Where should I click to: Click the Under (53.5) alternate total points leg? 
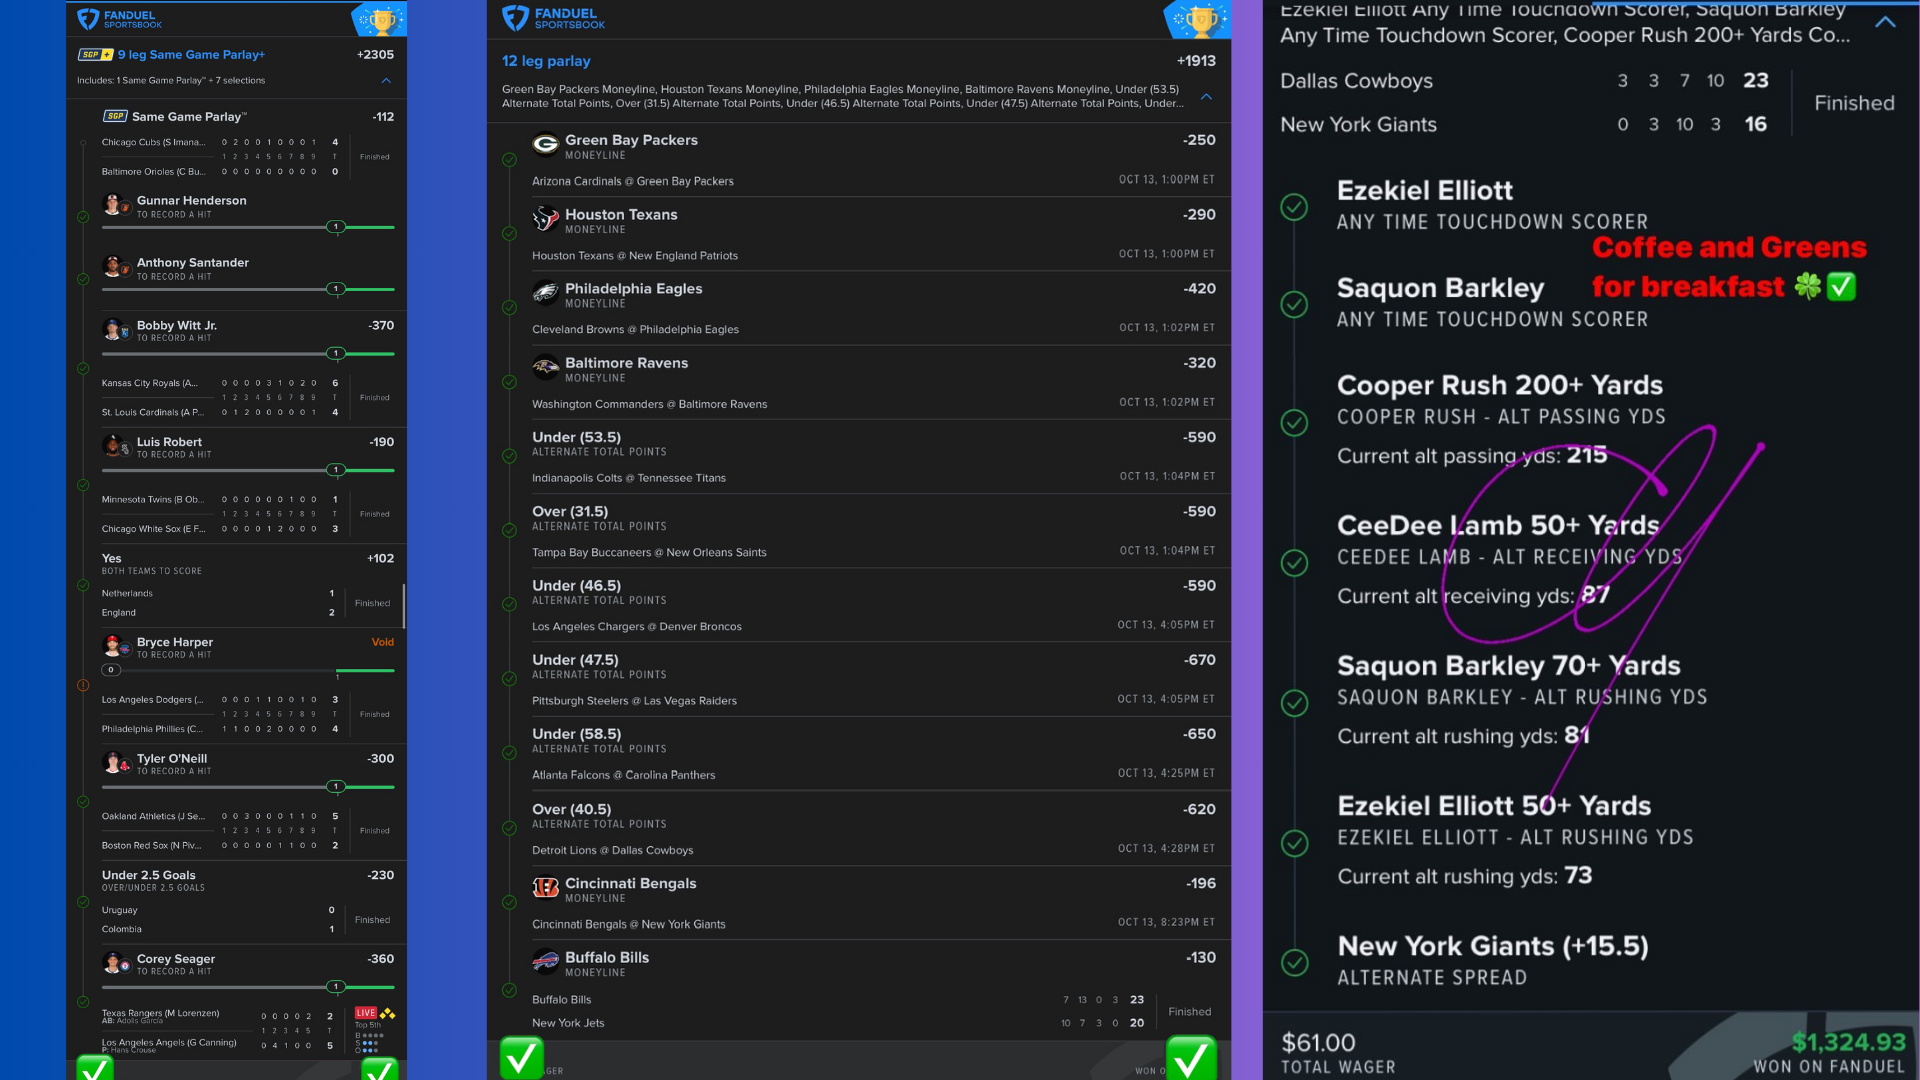point(858,456)
